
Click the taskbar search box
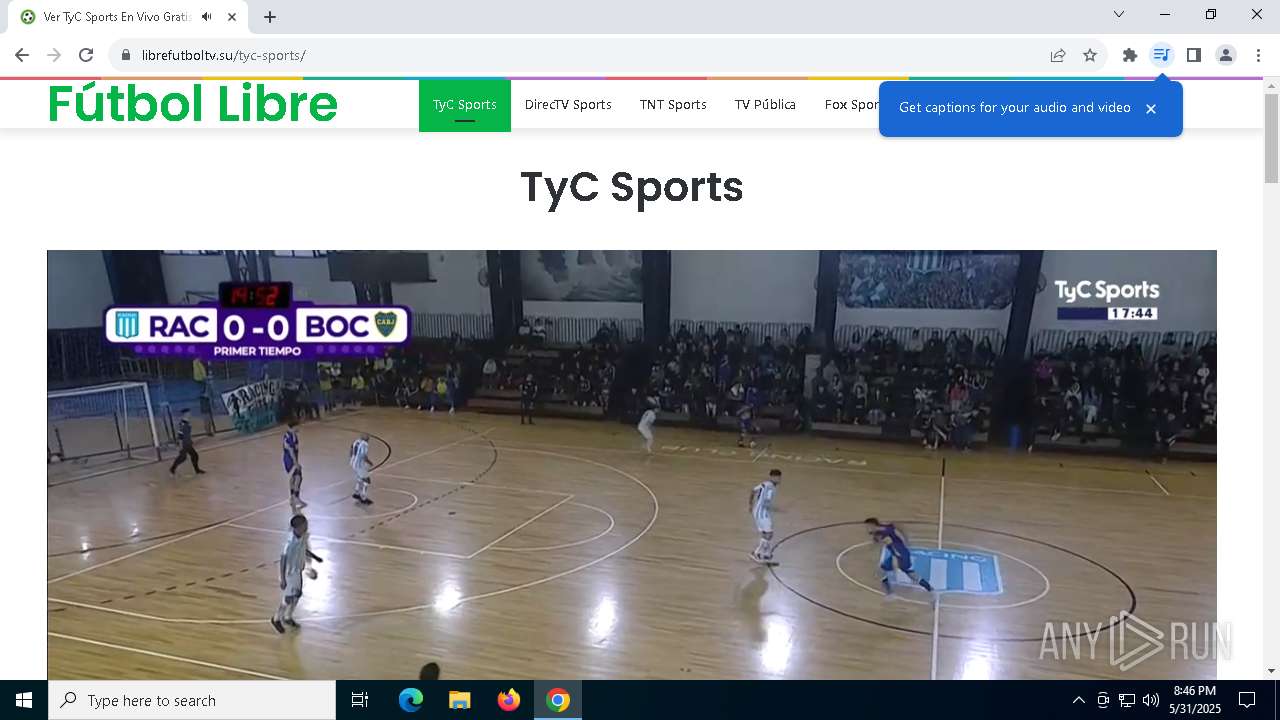pyautogui.click(x=192, y=700)
